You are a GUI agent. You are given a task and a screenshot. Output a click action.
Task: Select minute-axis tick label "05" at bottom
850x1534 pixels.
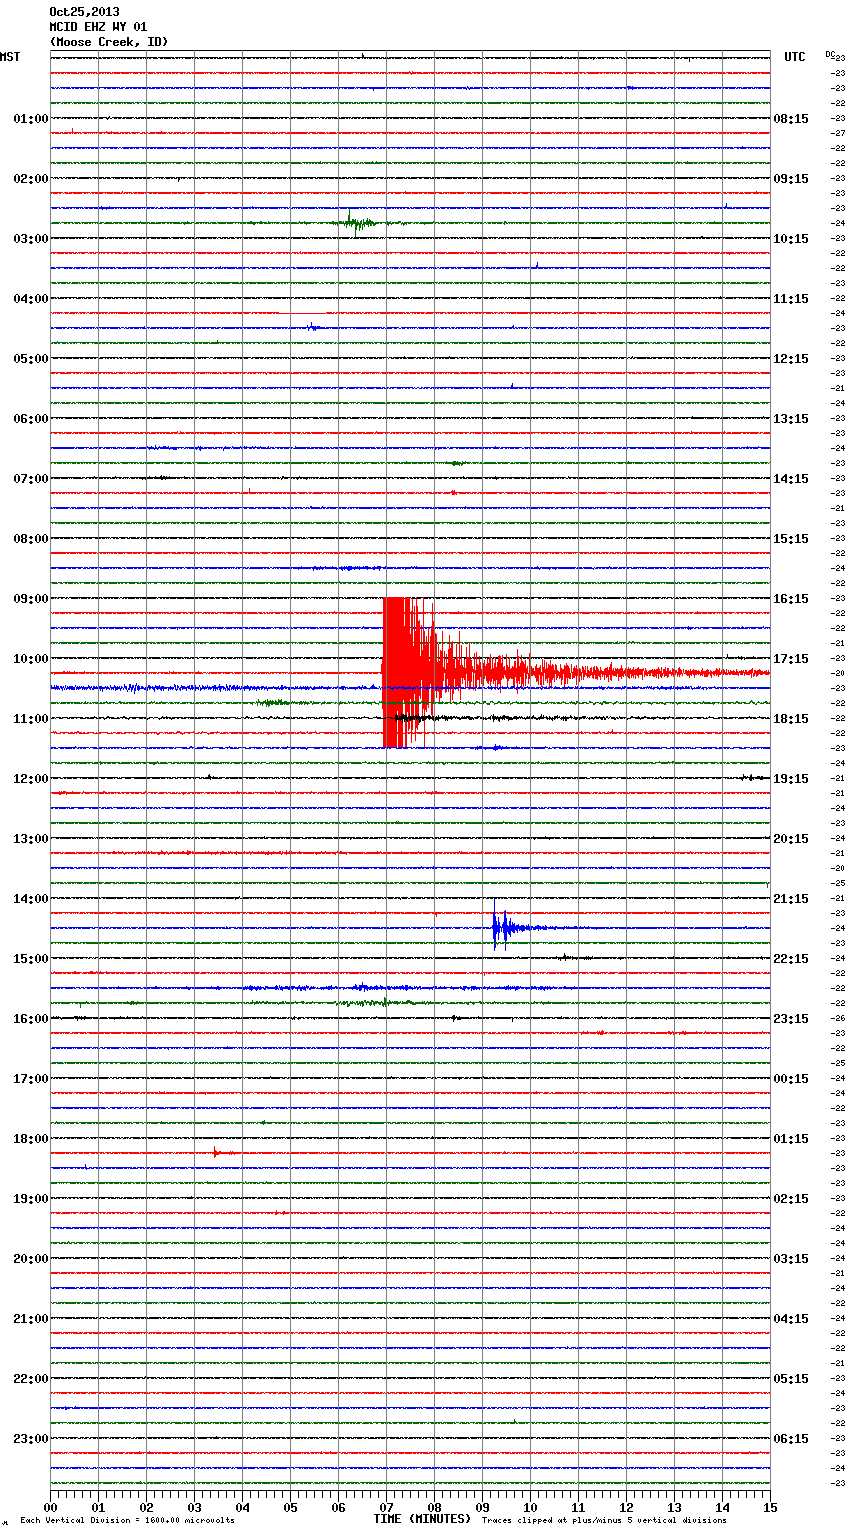290,1507
